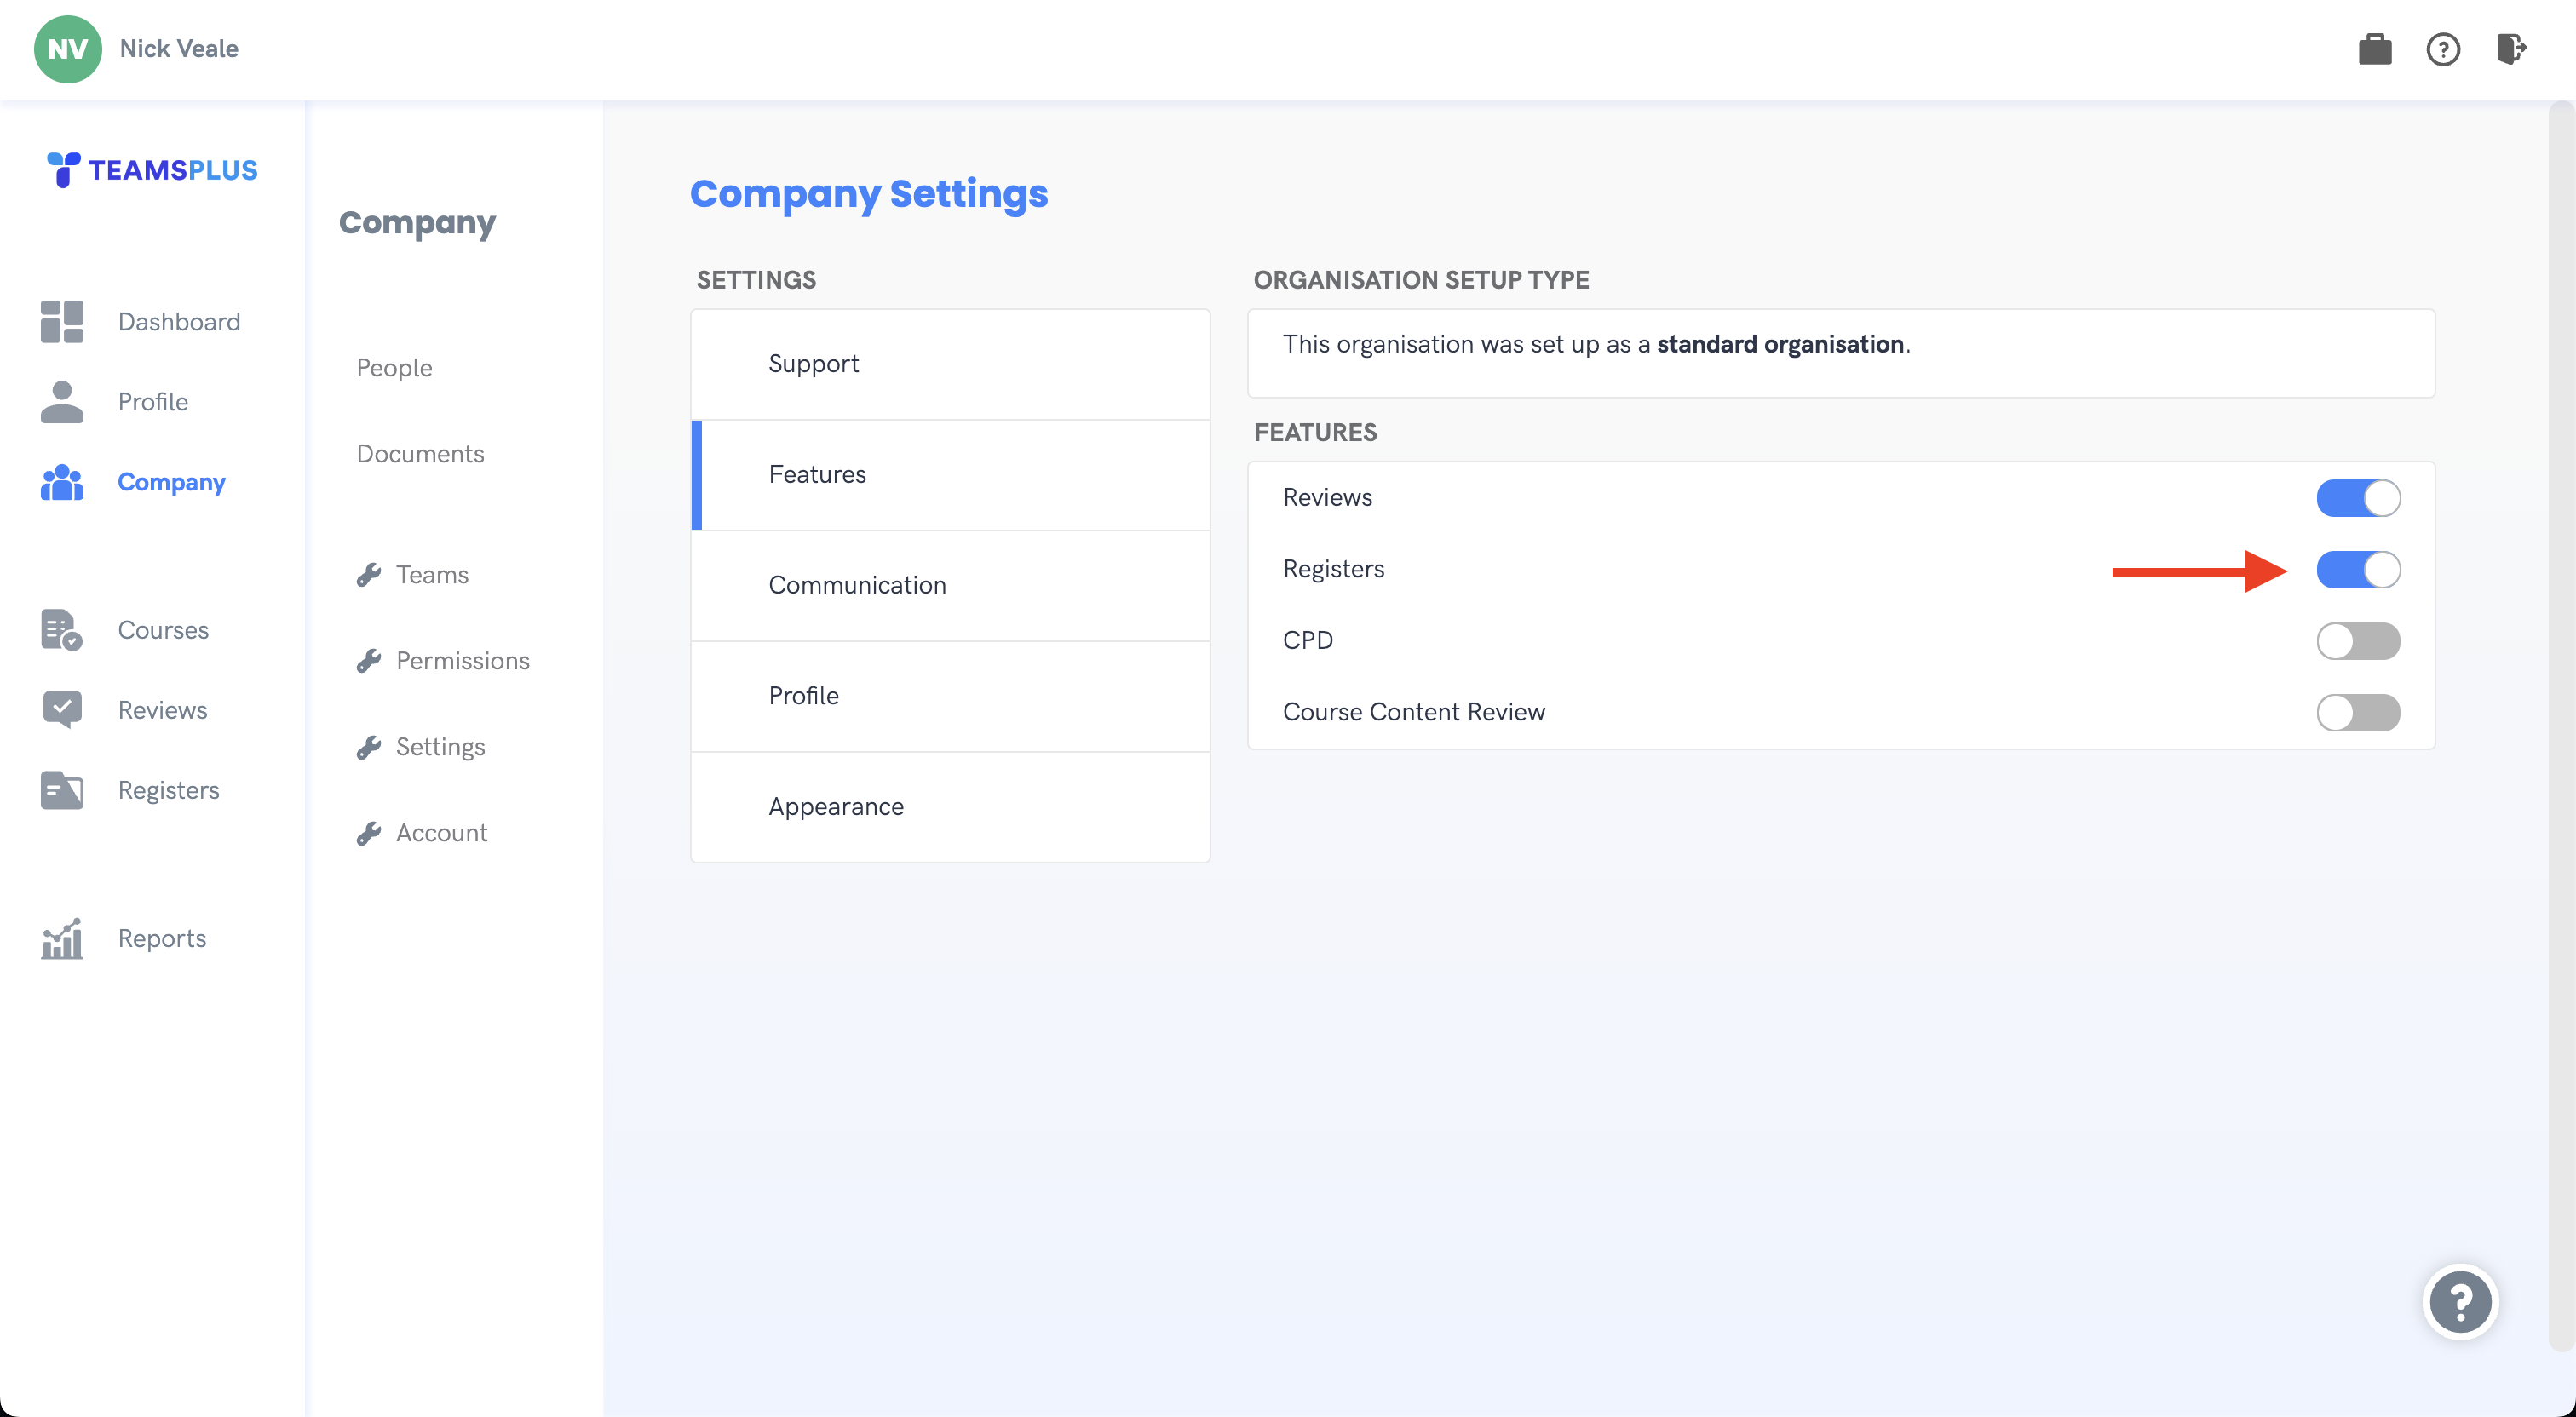Turn off the Registers feature toggle

pos(2357,570)
